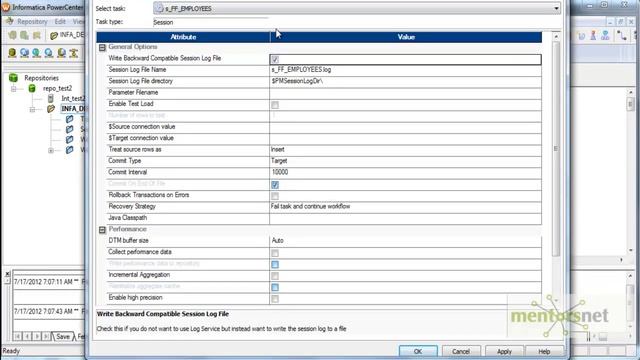Click the green Repositories root icon

[13, 78]
